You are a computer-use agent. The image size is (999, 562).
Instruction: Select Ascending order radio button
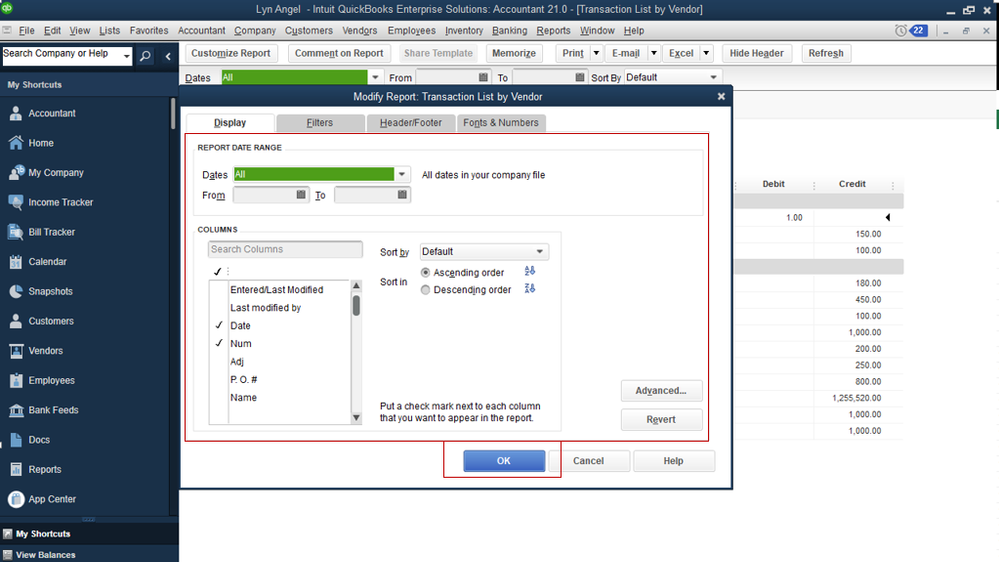point(426,273)
